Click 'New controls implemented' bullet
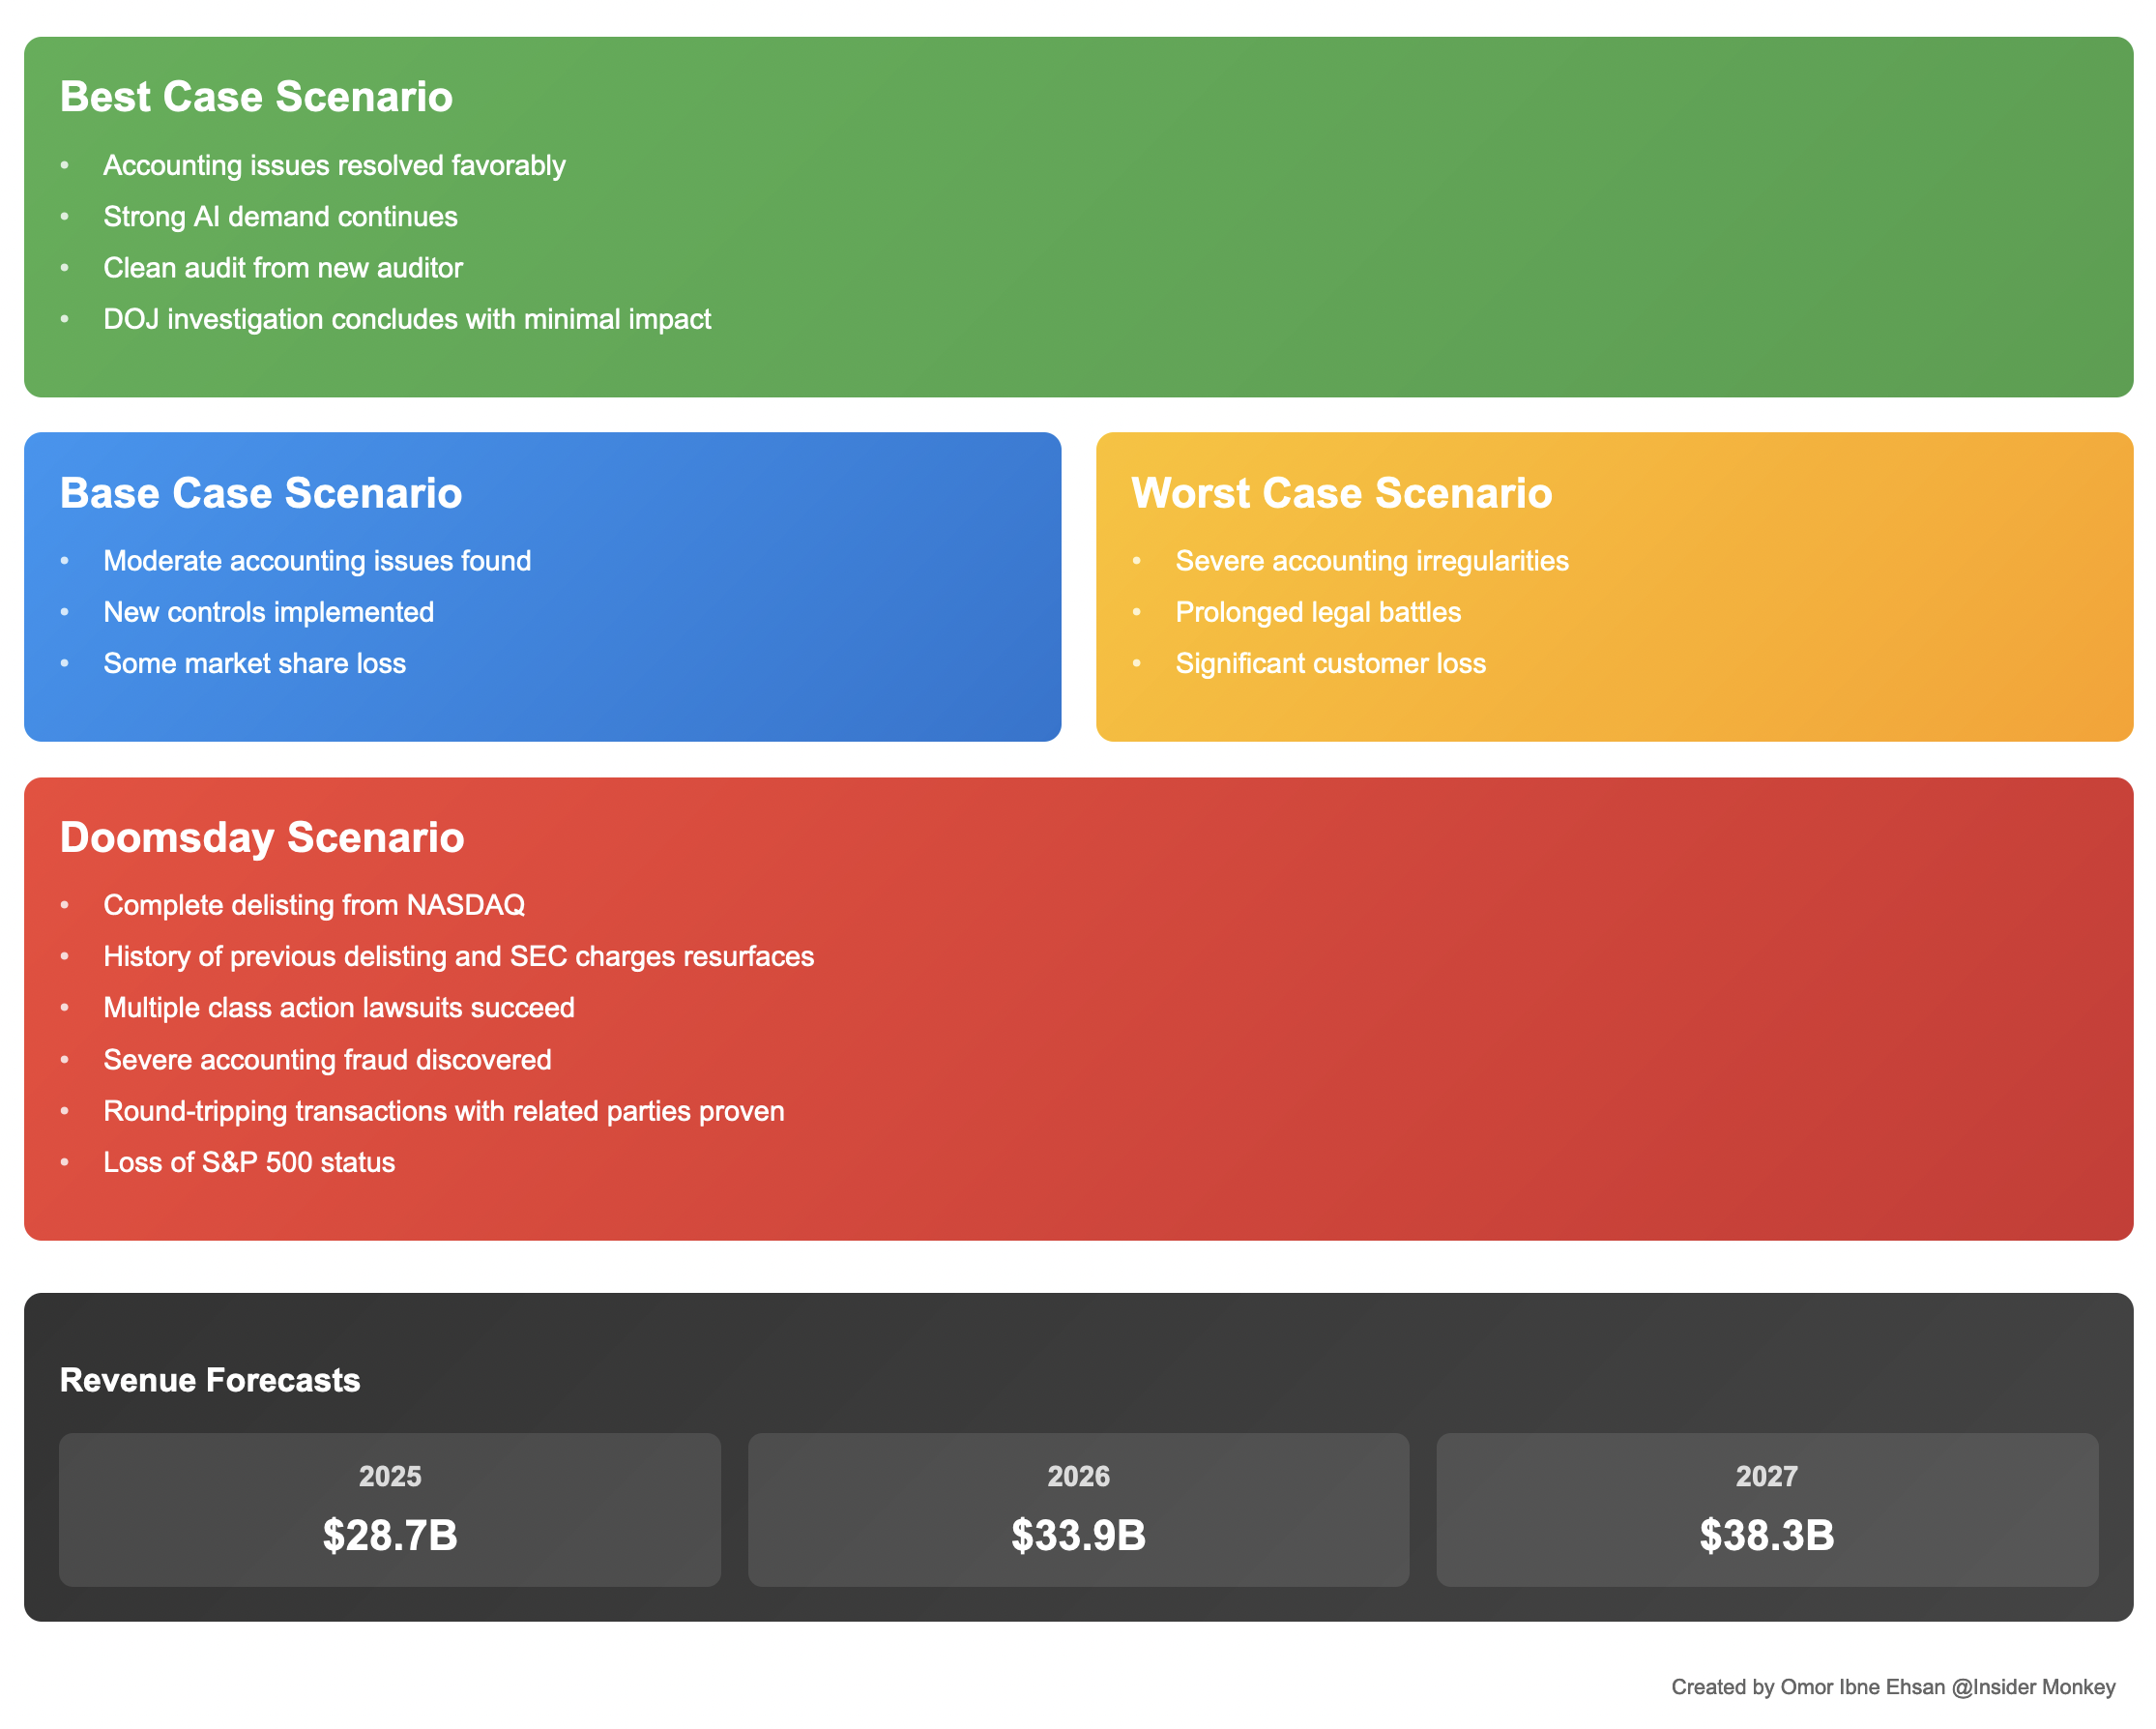The width and height of the screenshot is (2156, 1729). click(268, 612)
